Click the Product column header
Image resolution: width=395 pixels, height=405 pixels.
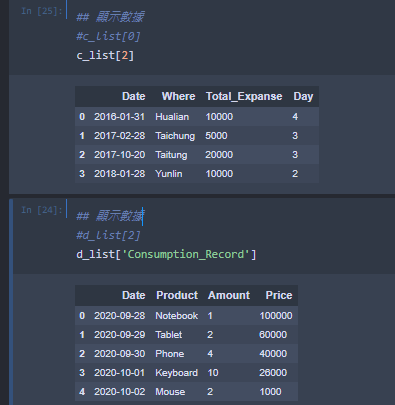177,295
